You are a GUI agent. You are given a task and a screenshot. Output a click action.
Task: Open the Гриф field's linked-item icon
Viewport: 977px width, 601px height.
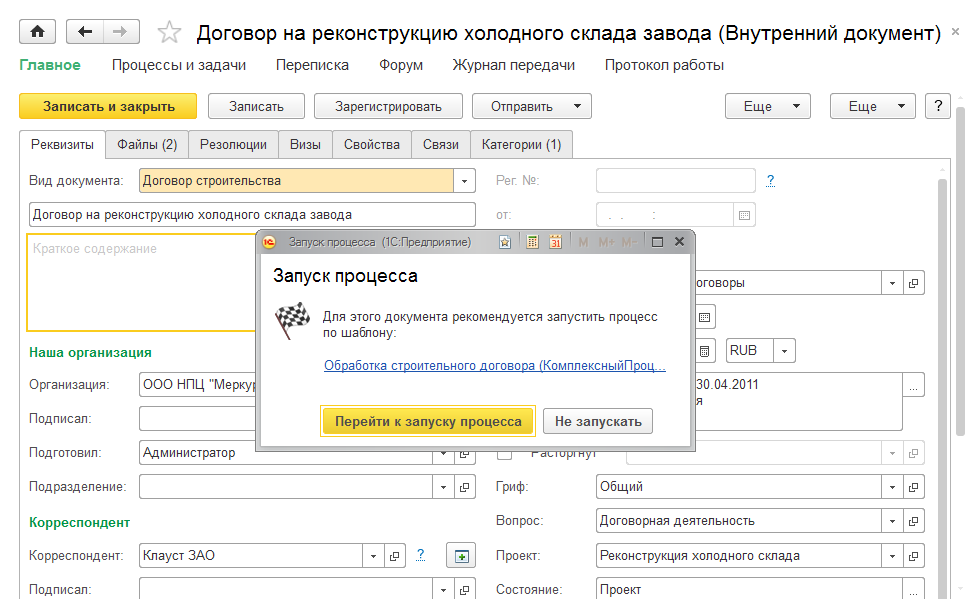[914, 487]
